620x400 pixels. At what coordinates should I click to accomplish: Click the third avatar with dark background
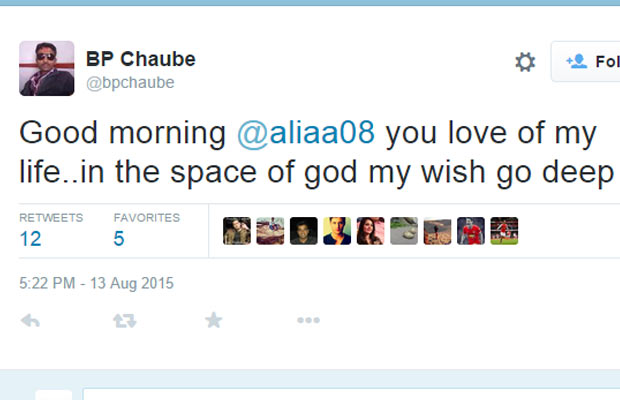pyautogui.click(x=304, y=231)
